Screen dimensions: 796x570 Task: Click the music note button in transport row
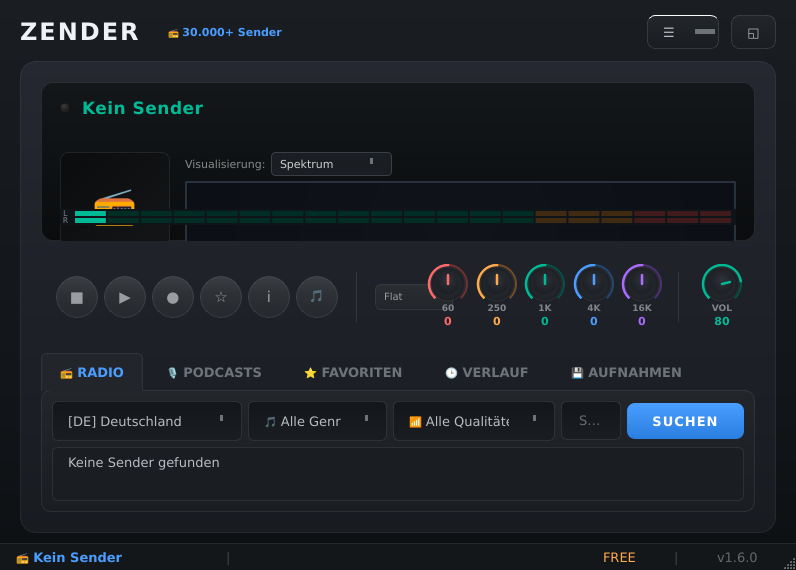point(317,297)
